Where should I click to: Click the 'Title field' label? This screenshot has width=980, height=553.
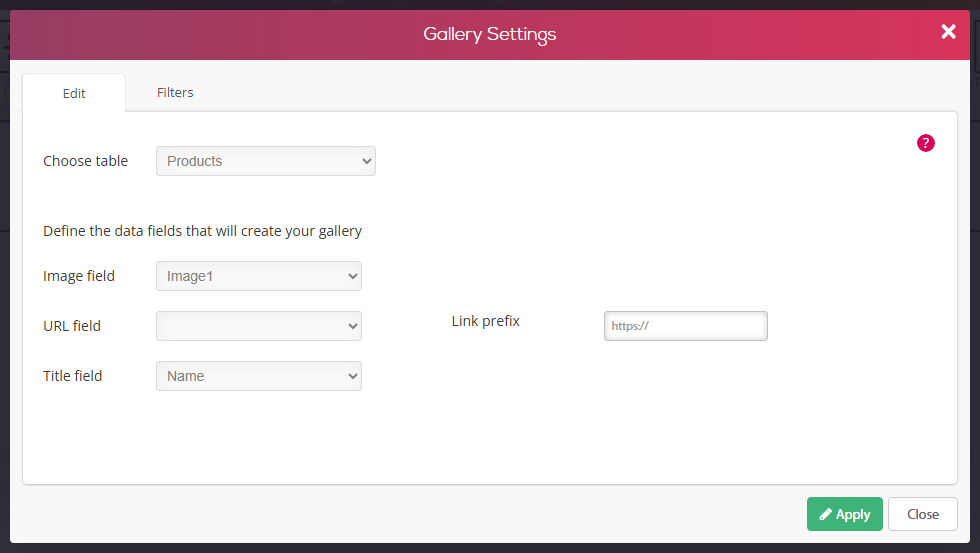(72, 376)
